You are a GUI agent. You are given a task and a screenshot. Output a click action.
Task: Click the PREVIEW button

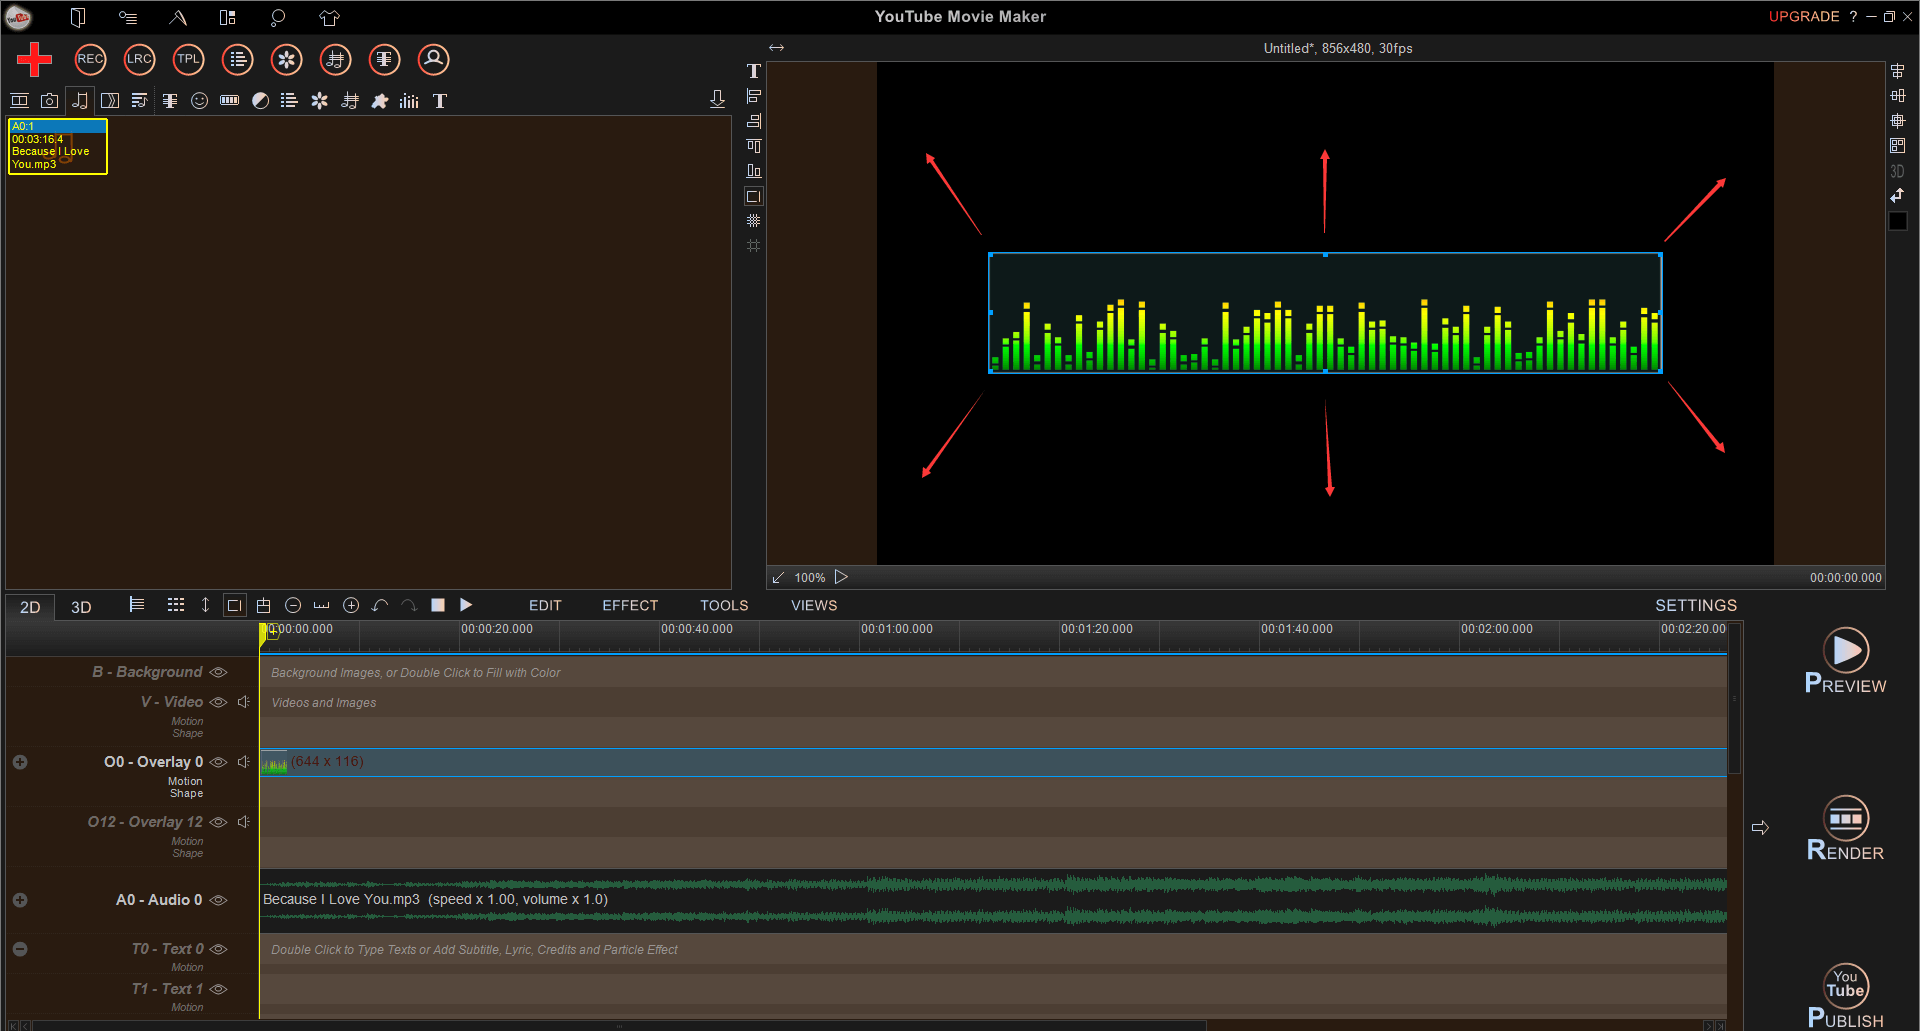coord(1846,661)
